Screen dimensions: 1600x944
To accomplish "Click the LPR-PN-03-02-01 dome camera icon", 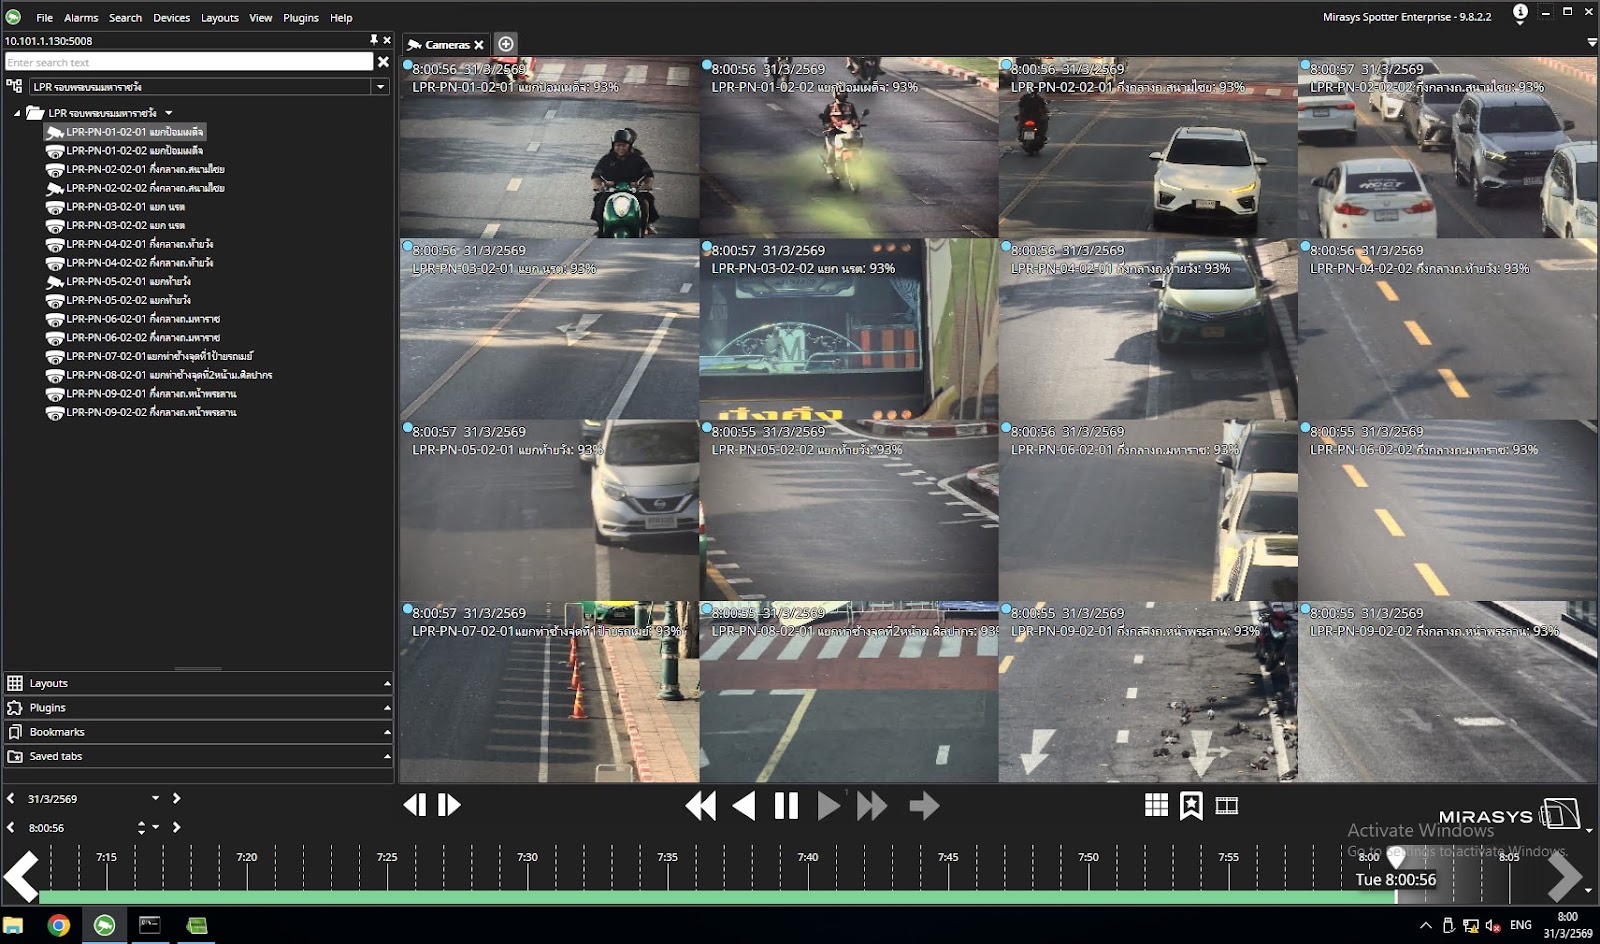I will [x=55, y=207].
